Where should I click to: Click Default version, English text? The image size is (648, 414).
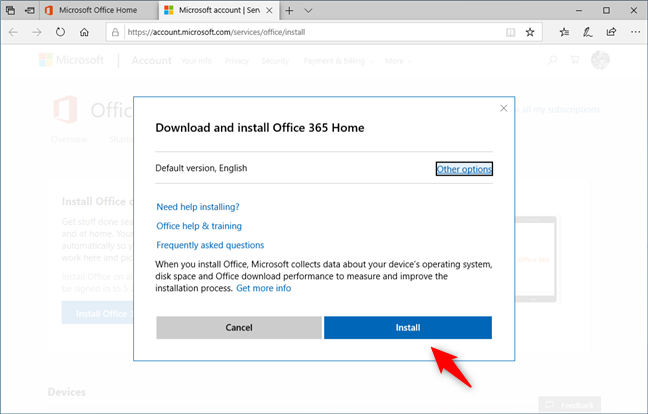pyautogui.click(x=201, y=168)
